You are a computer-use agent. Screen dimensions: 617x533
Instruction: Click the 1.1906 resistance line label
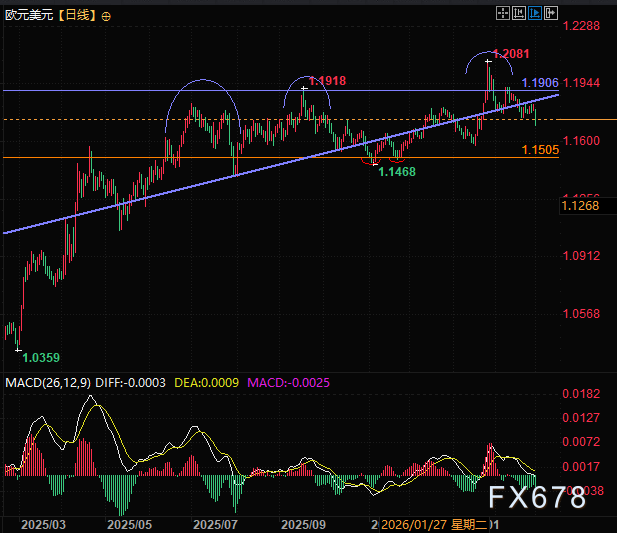click(x=540, y=83)
